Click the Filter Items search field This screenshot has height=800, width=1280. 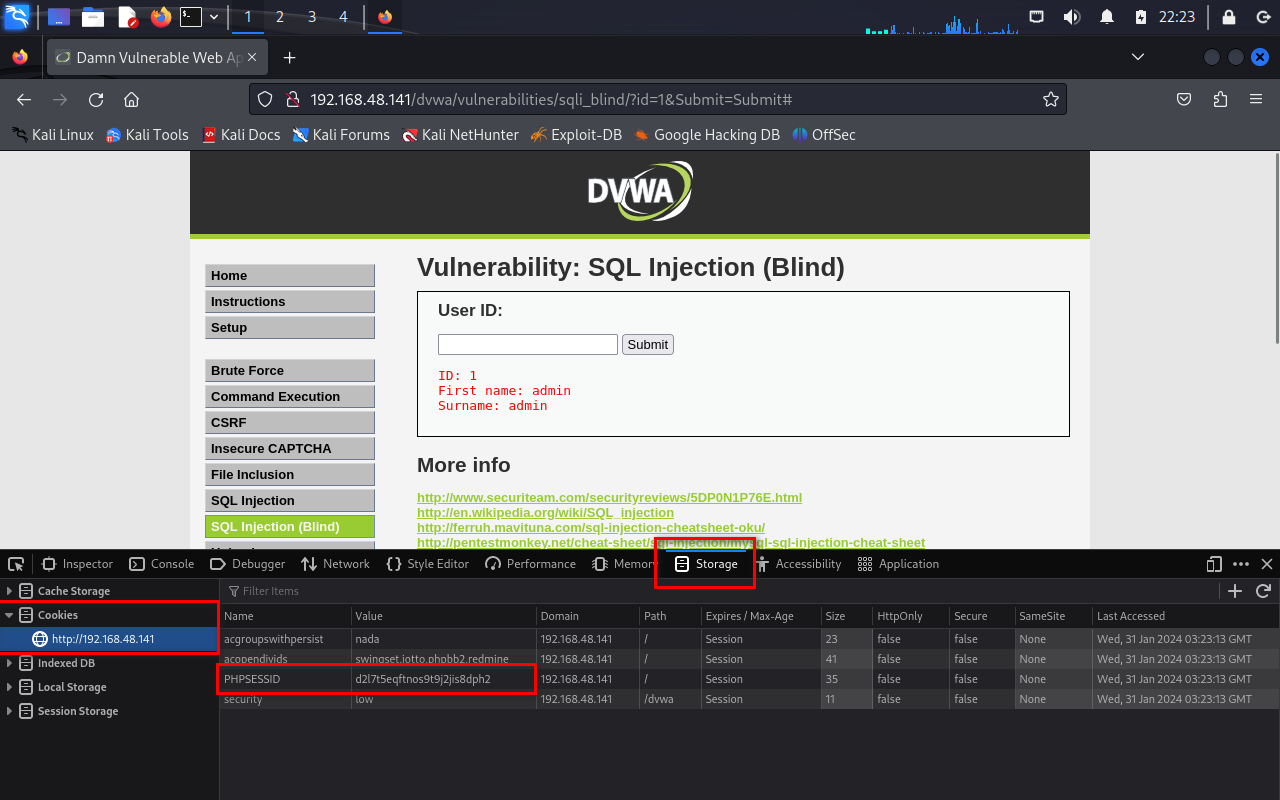pyautogui.click(x=720, y=591)
